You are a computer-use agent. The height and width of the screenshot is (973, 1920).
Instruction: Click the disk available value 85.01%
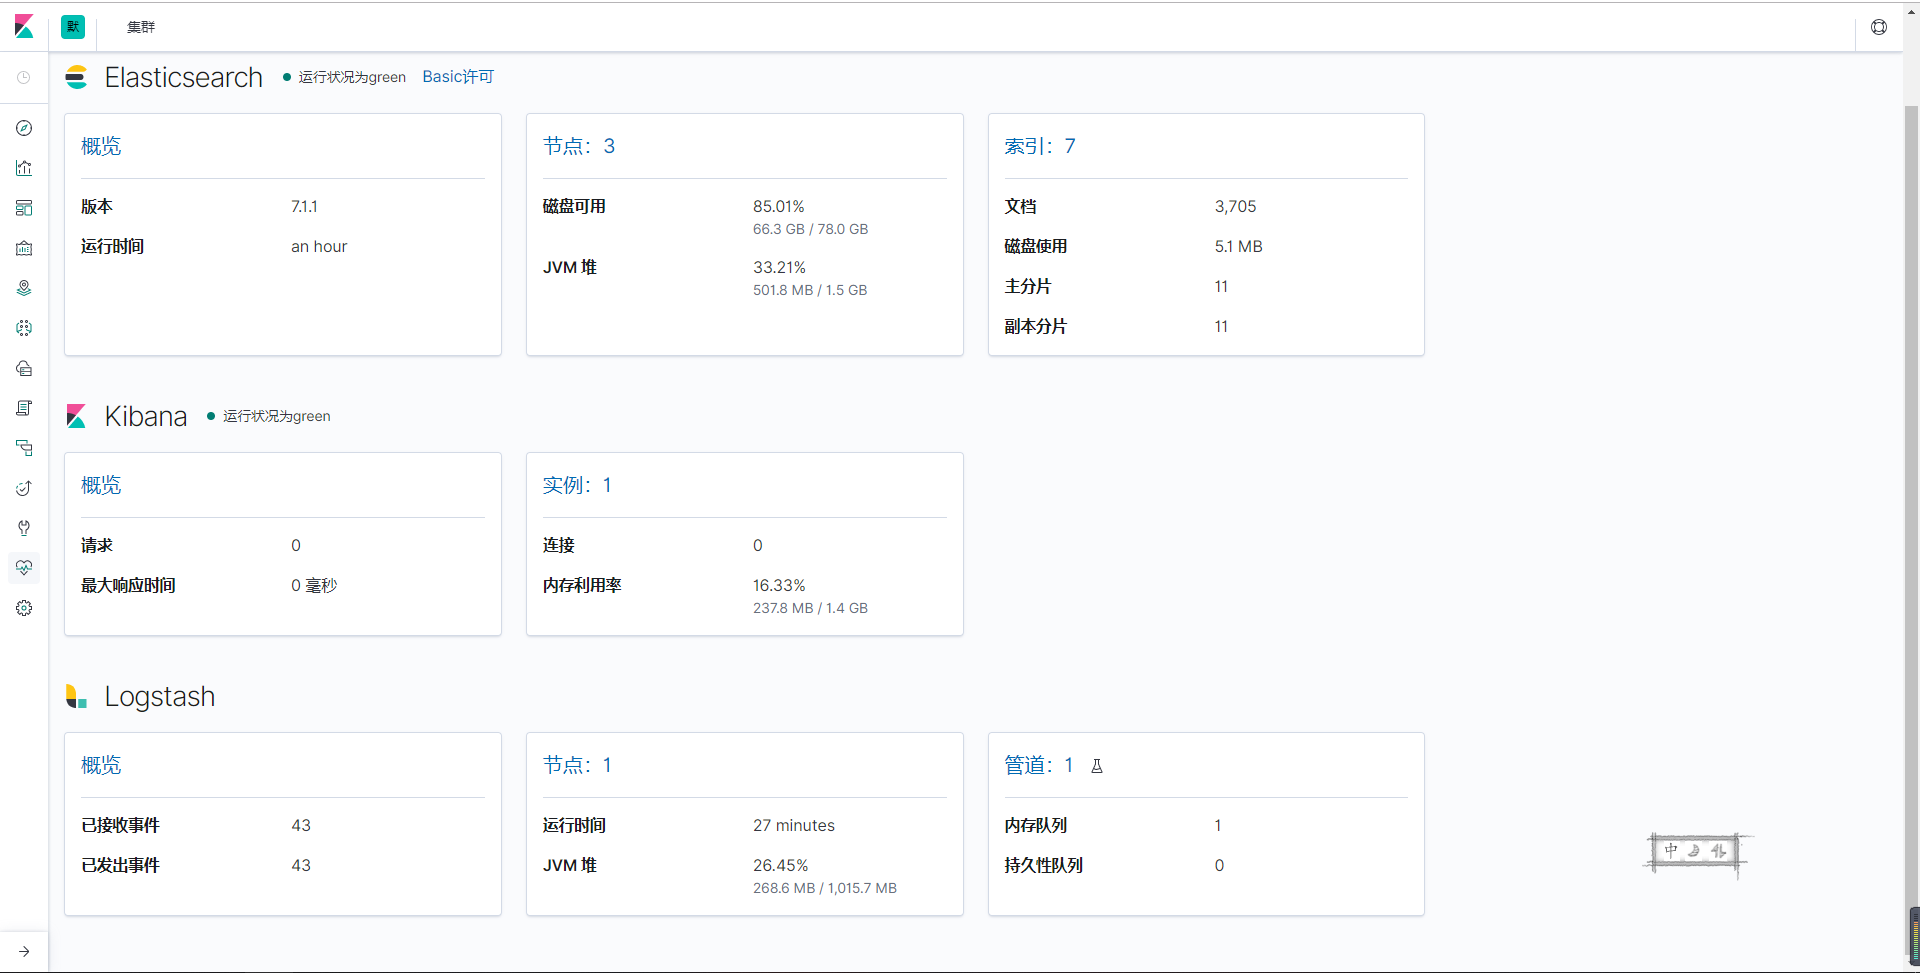pos(779,207)
